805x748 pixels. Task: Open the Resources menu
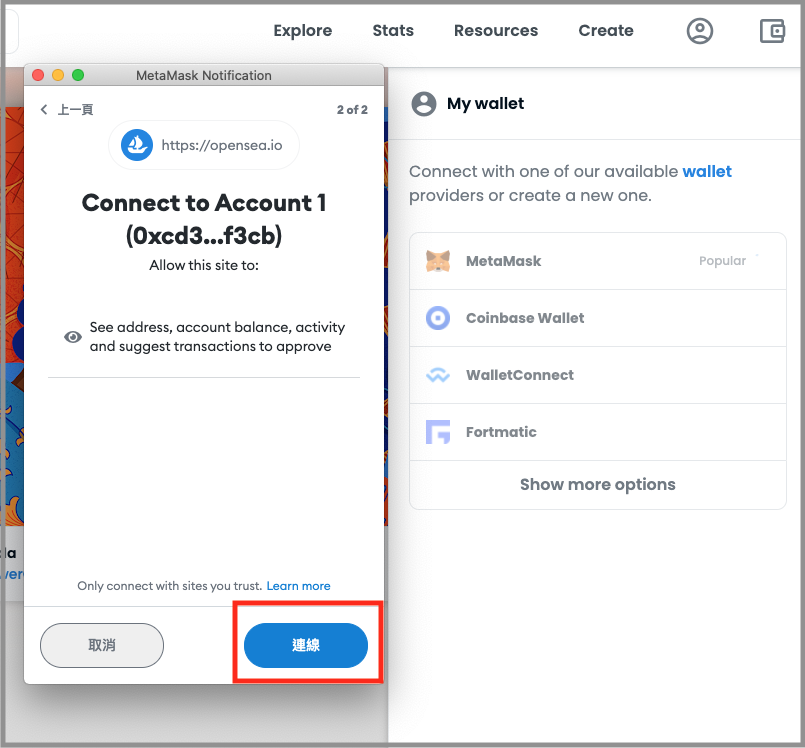click(496, 30)
